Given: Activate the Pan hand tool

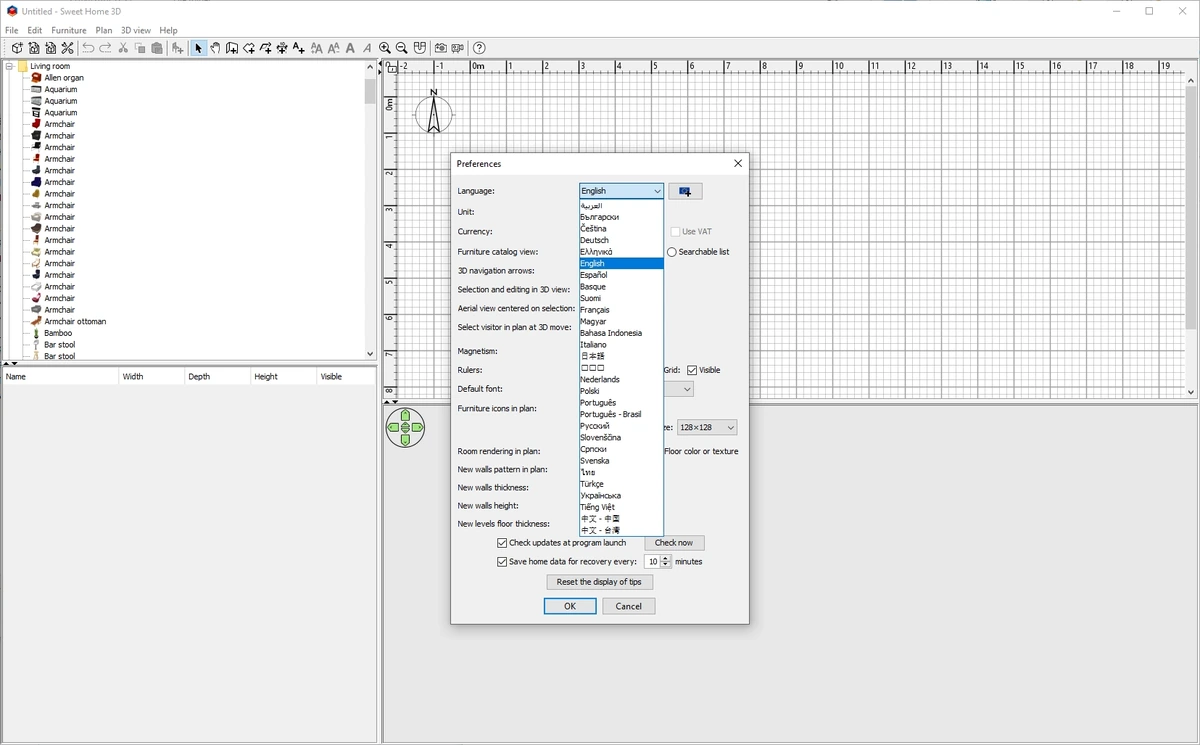Looking at the screenshot, I should tap(215, 48).
